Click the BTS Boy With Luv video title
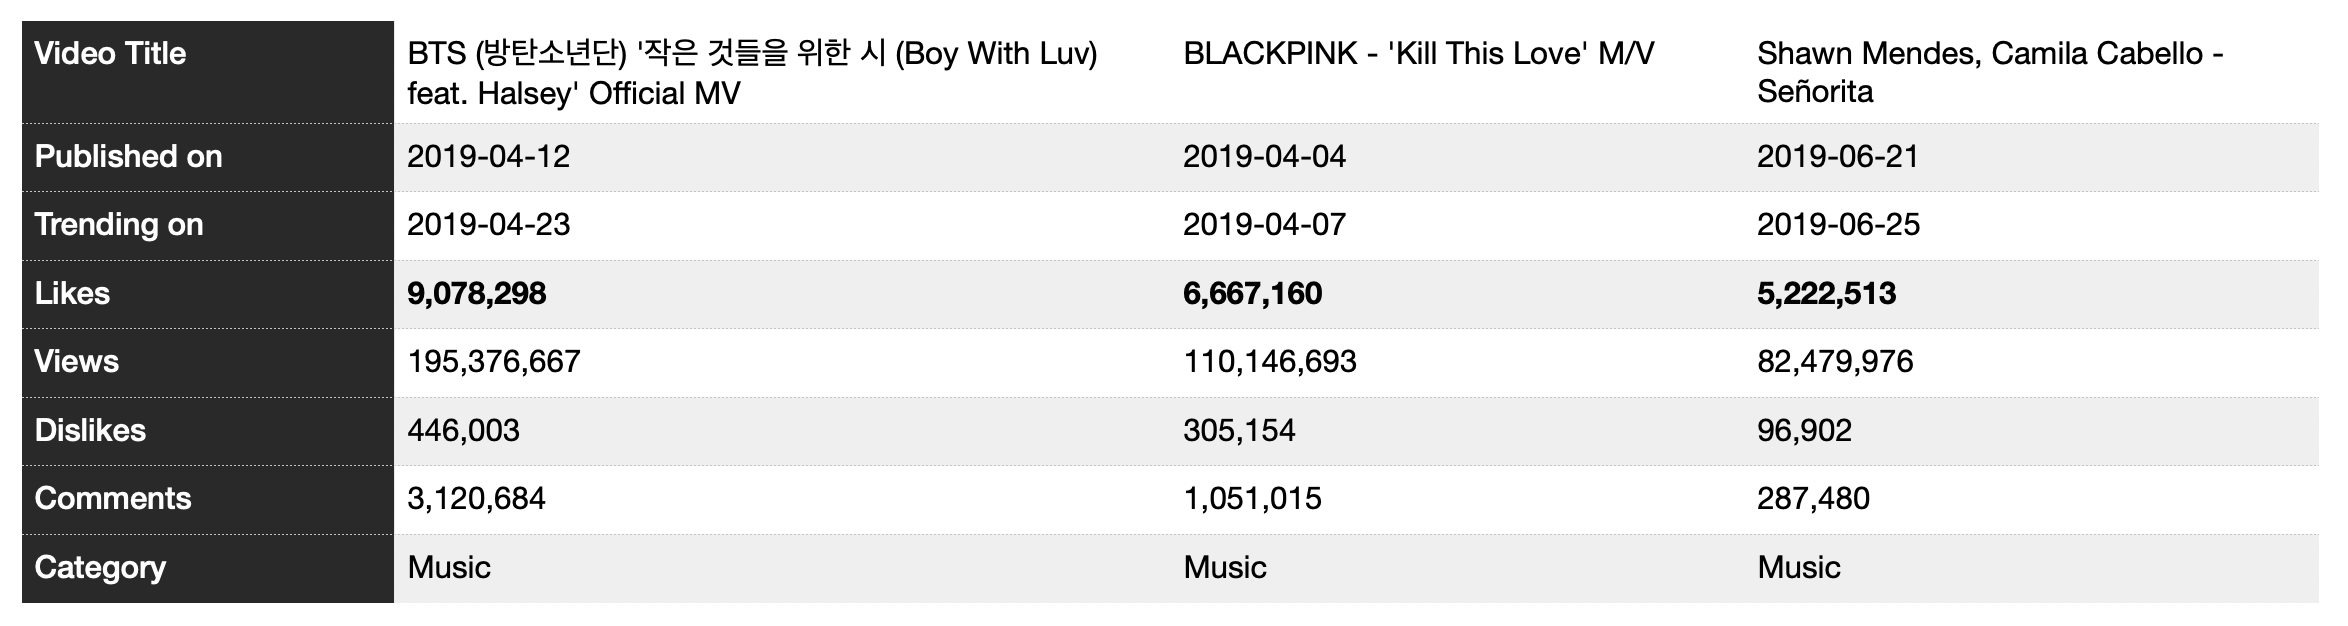The width and height of the screenshot is (2348, 626). [x=752, y=73]
